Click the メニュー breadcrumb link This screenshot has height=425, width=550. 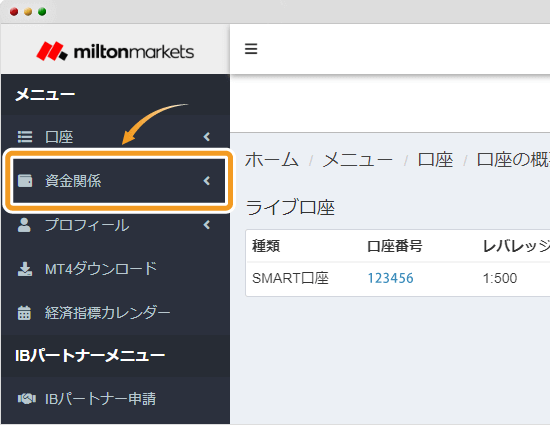[x=357, y=160]
